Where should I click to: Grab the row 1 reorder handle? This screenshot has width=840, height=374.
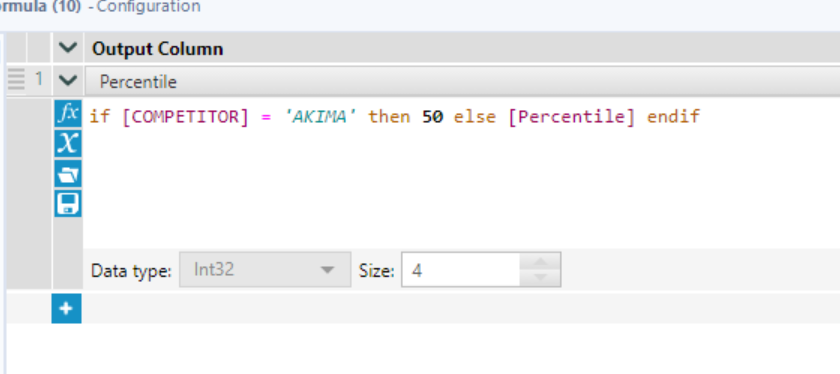17,80
